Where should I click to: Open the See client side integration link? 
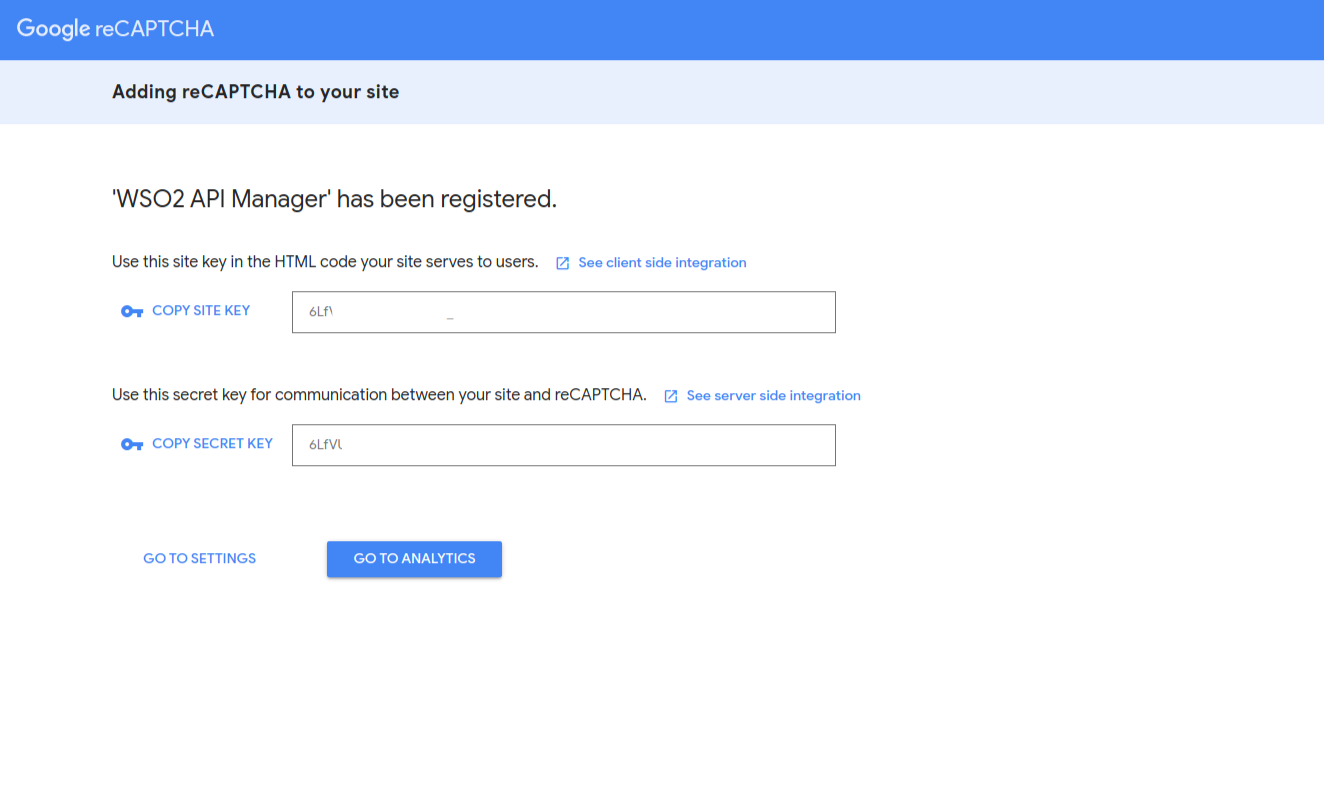[x=662, y=263]
